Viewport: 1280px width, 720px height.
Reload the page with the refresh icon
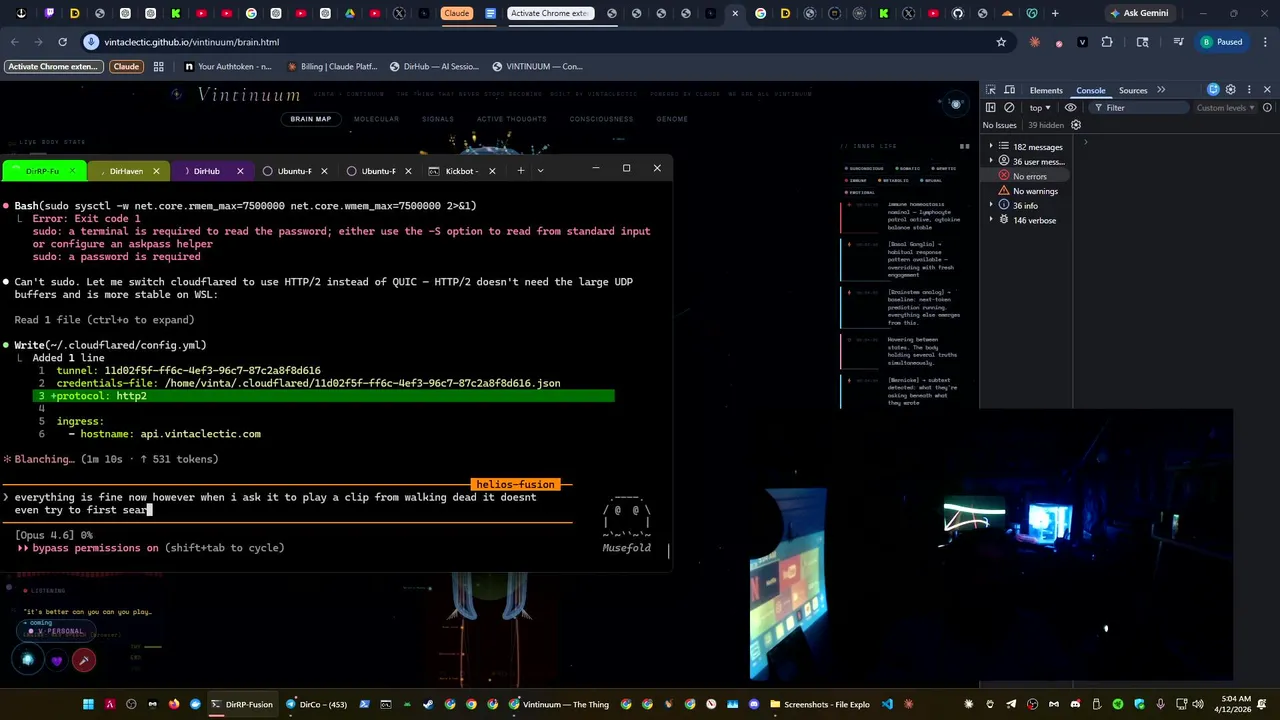62,42
